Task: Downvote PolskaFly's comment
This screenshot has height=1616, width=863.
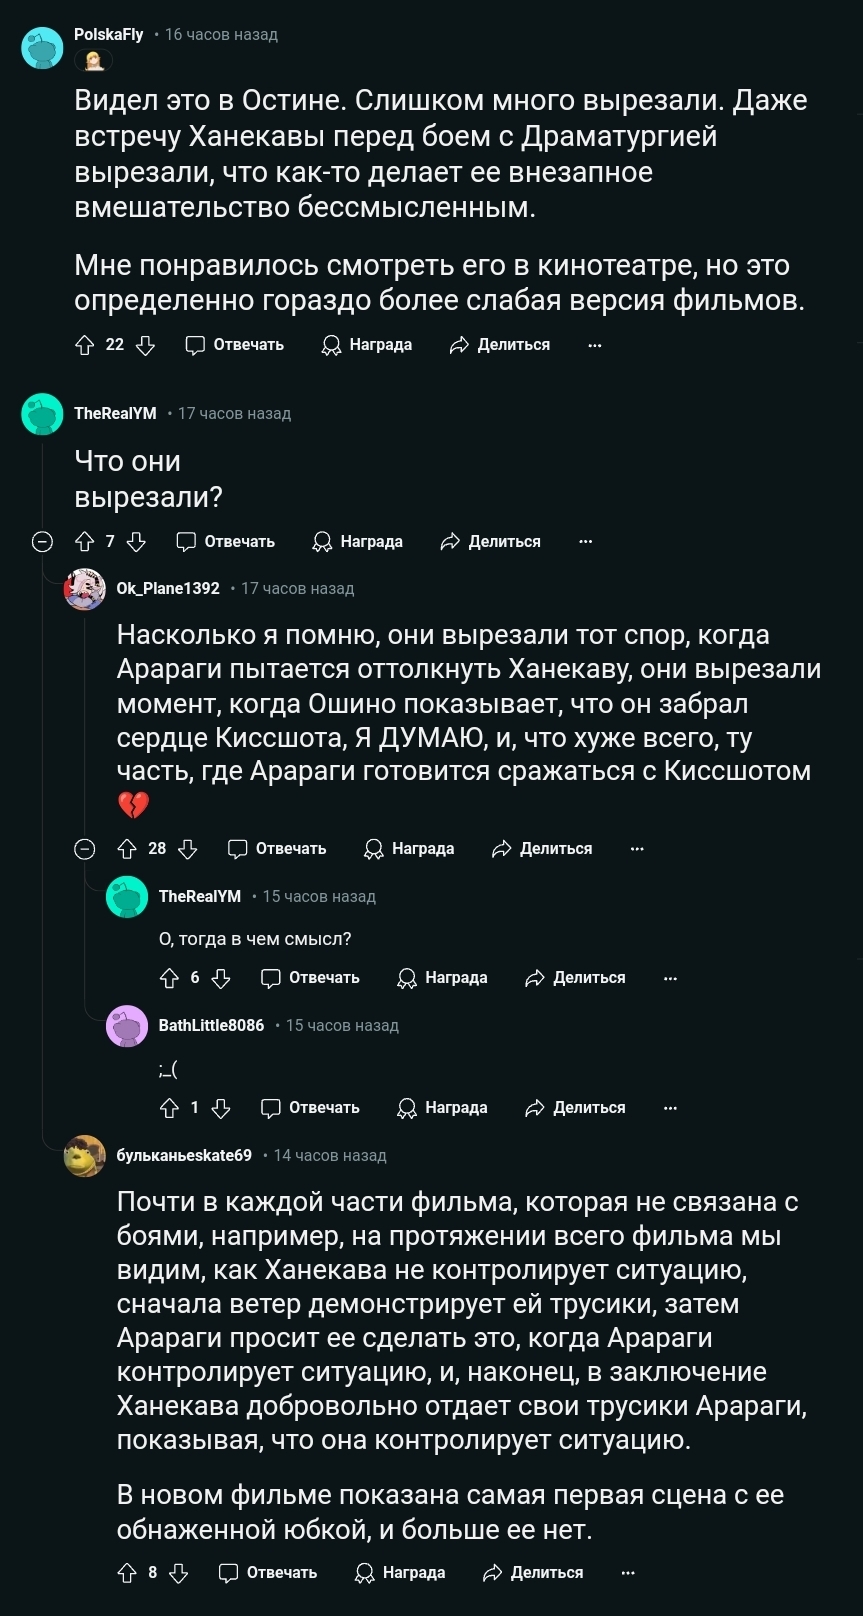Action: tap(145, 345)
